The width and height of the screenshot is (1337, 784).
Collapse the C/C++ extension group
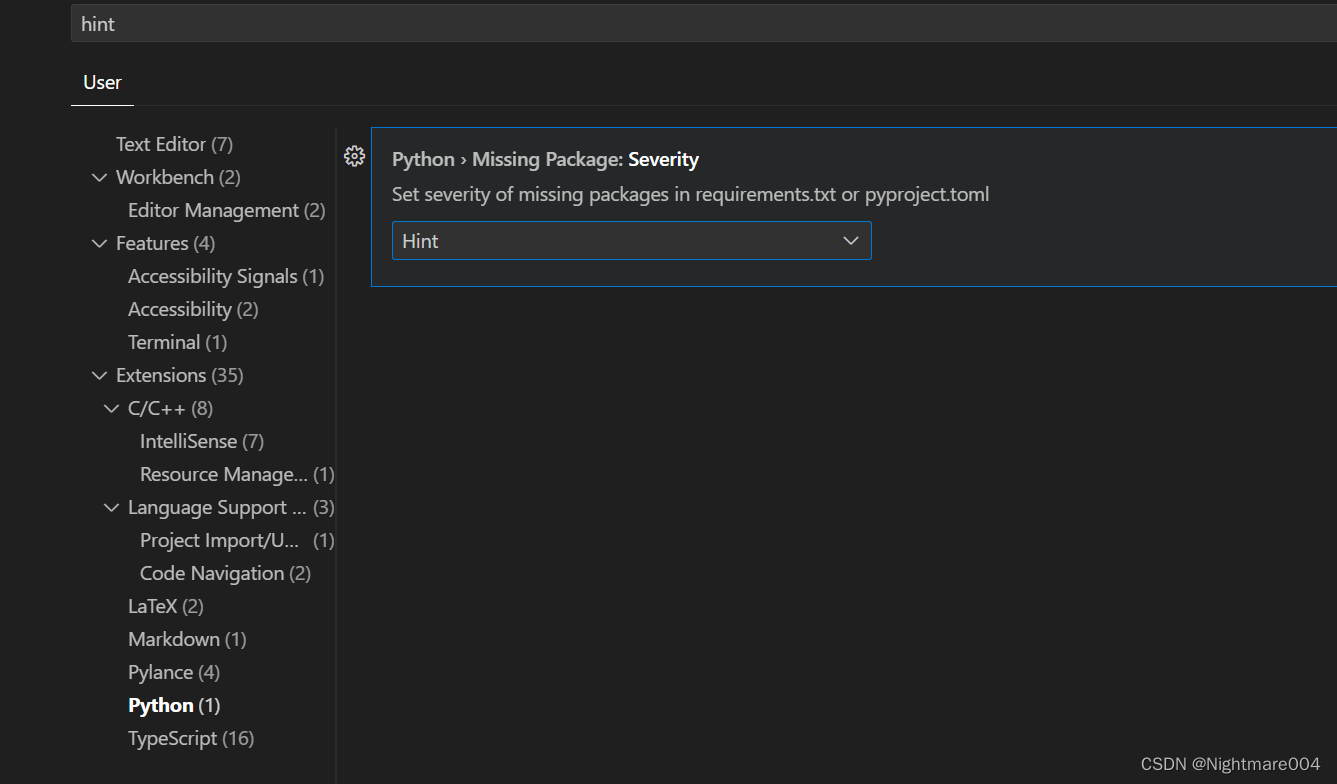coord(111,409)
